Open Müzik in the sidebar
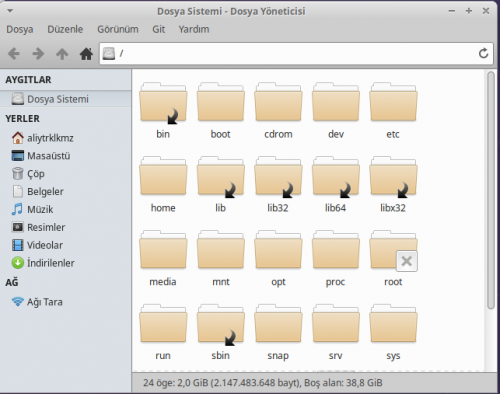This screenshot has height=394, width=500. pos(66,209)
